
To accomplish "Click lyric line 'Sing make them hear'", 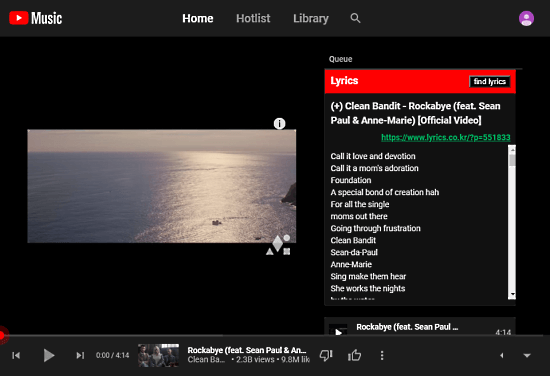I will tap(368, 276).
